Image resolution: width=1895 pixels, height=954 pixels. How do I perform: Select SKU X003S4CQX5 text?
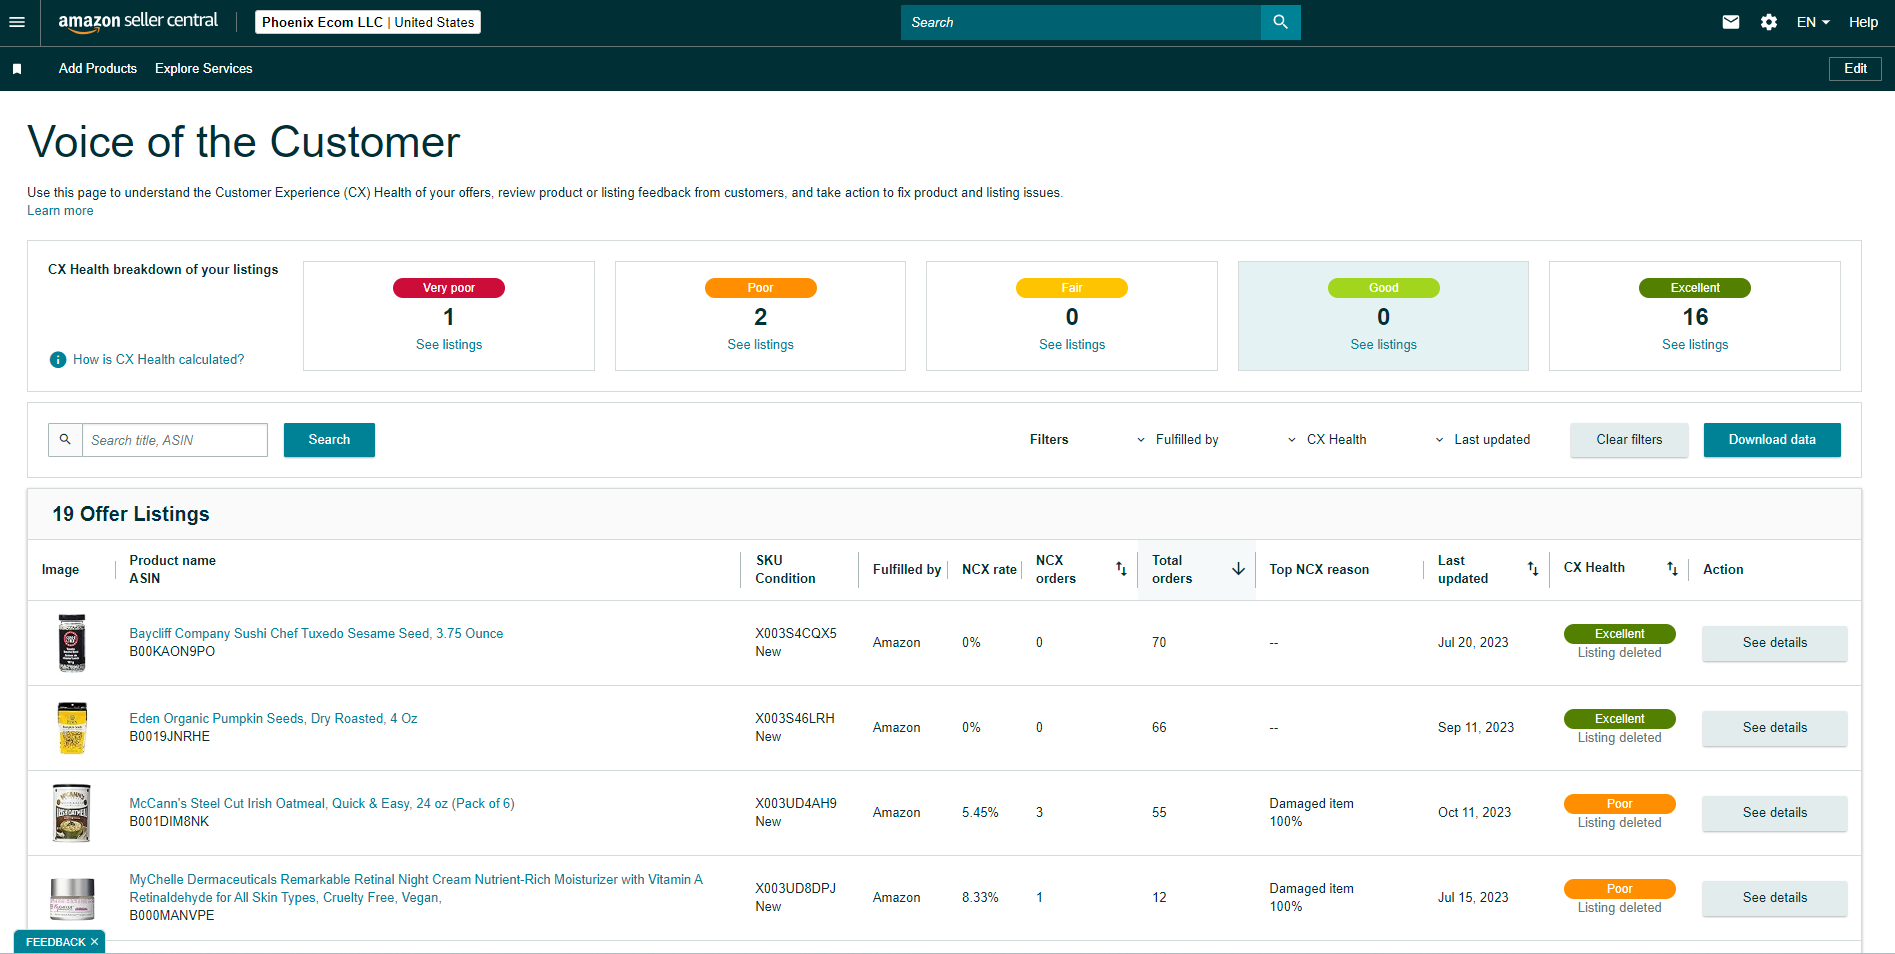click(796, 634)
